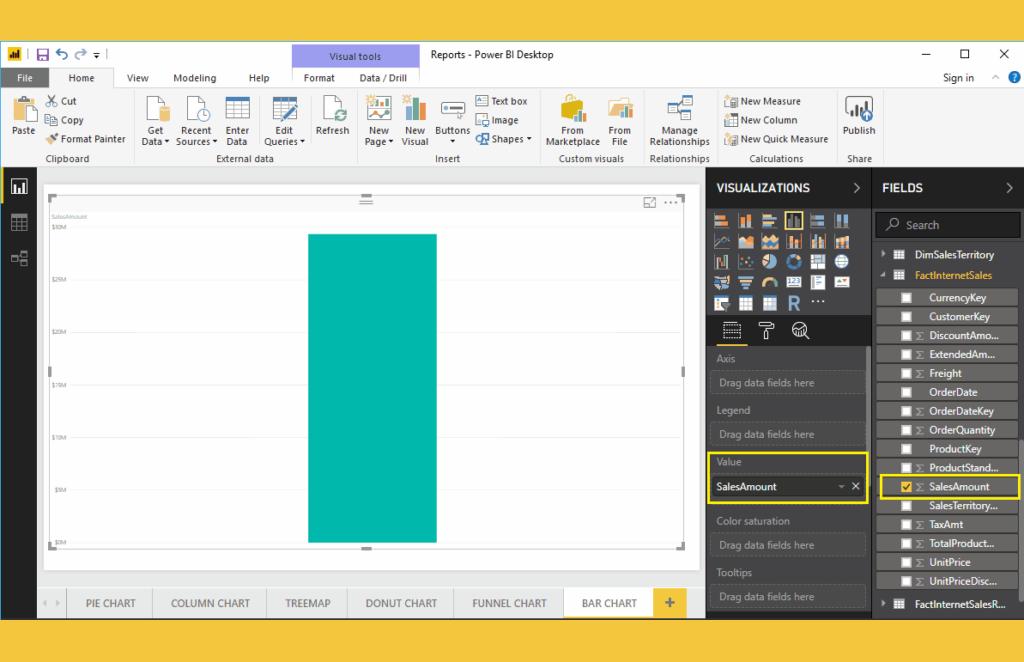1024x662 pixels.
Task: Open the PIE CHART page tab
Action: click(x=110, y=603)
